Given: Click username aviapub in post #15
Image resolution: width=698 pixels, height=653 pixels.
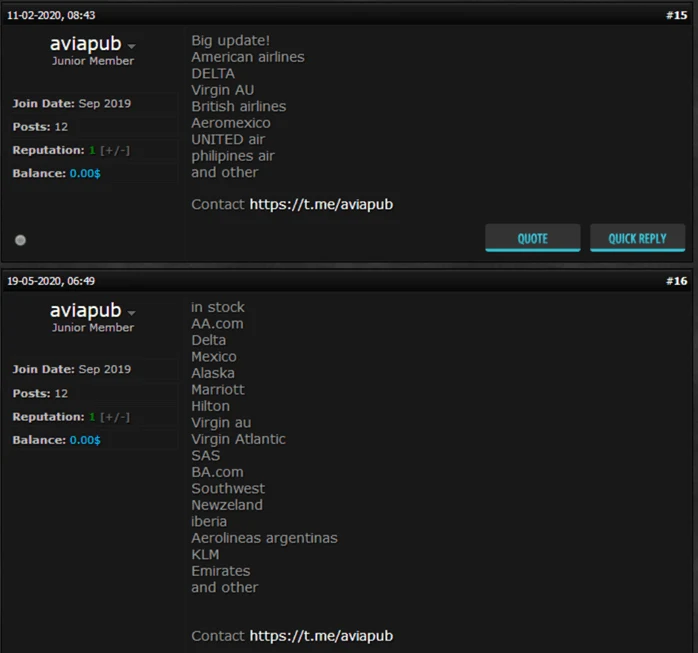Looking at the screenshot, I should coord(85,44).
